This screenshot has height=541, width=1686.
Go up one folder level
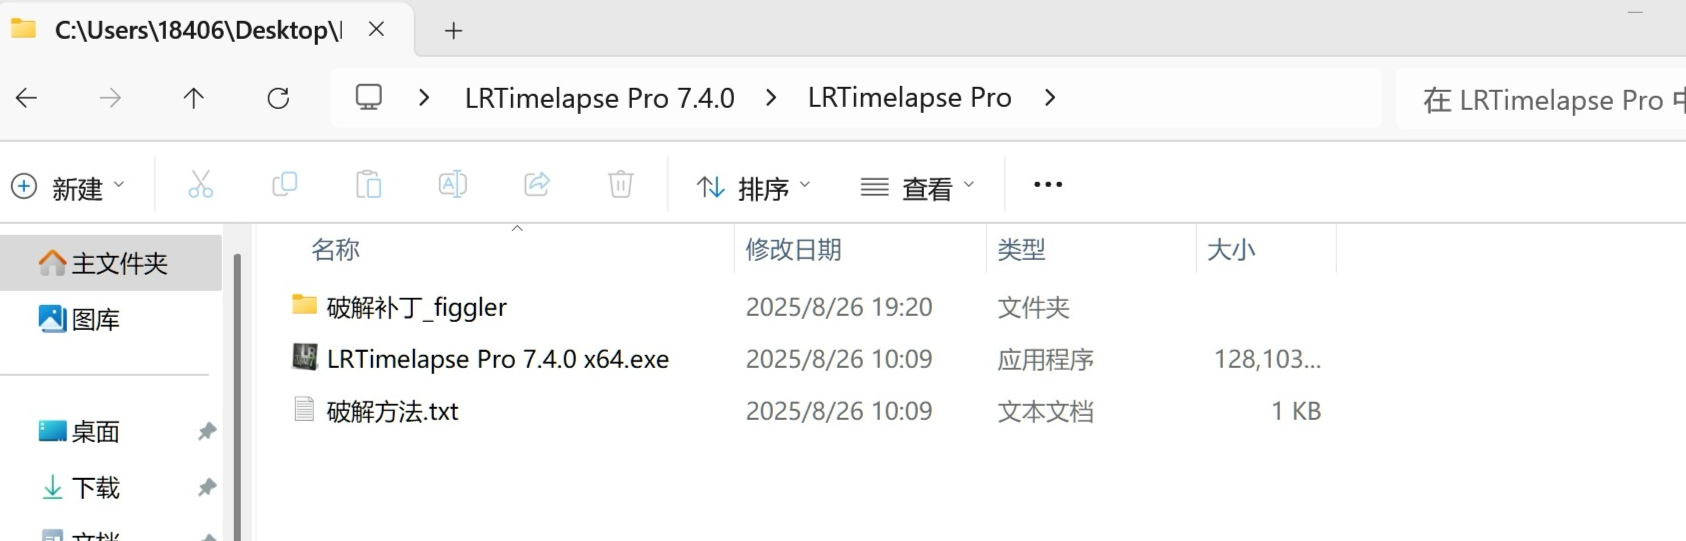pyautogui.click(x=194, y=98)
